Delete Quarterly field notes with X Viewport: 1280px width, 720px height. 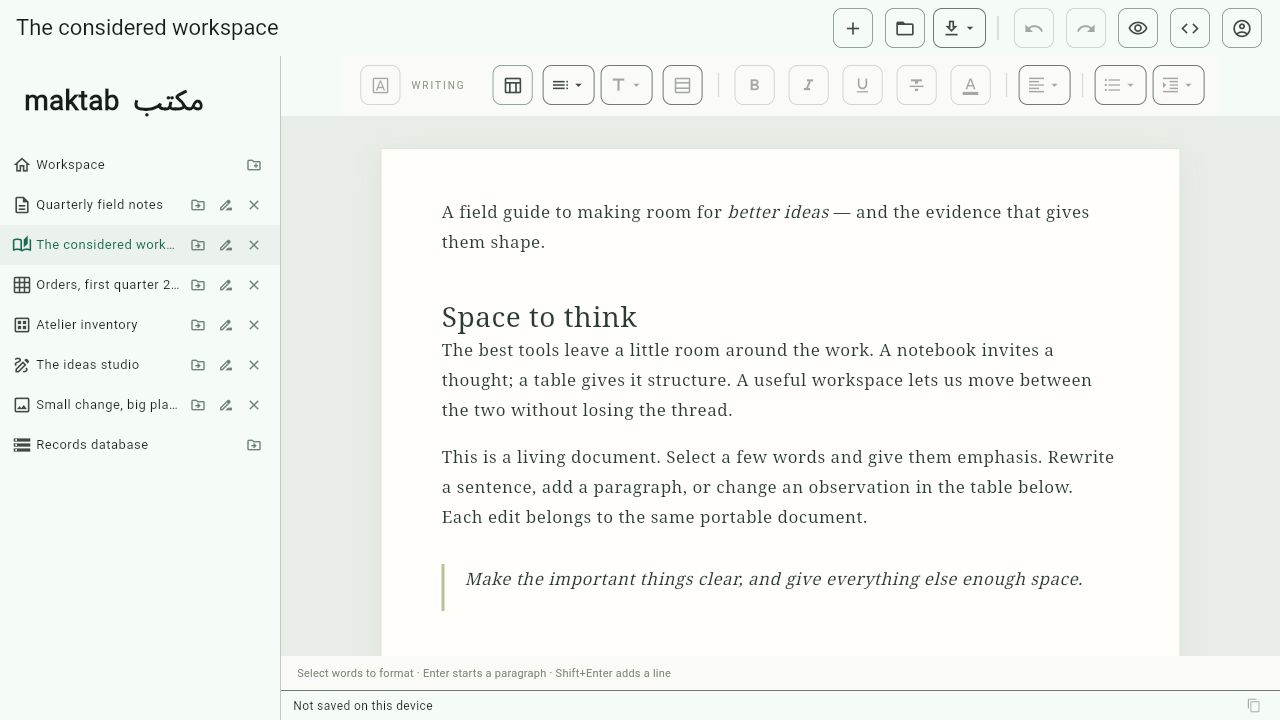pos(254,205)
